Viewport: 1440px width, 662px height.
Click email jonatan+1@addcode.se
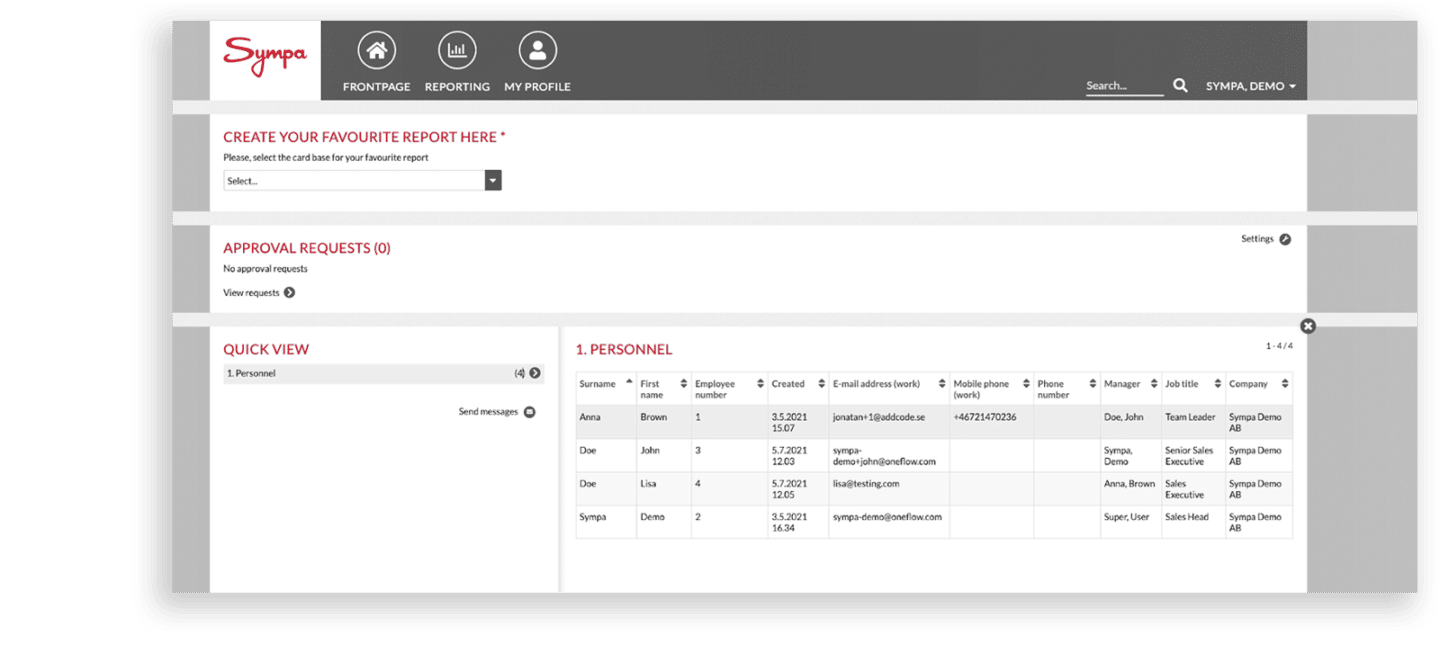879,417
